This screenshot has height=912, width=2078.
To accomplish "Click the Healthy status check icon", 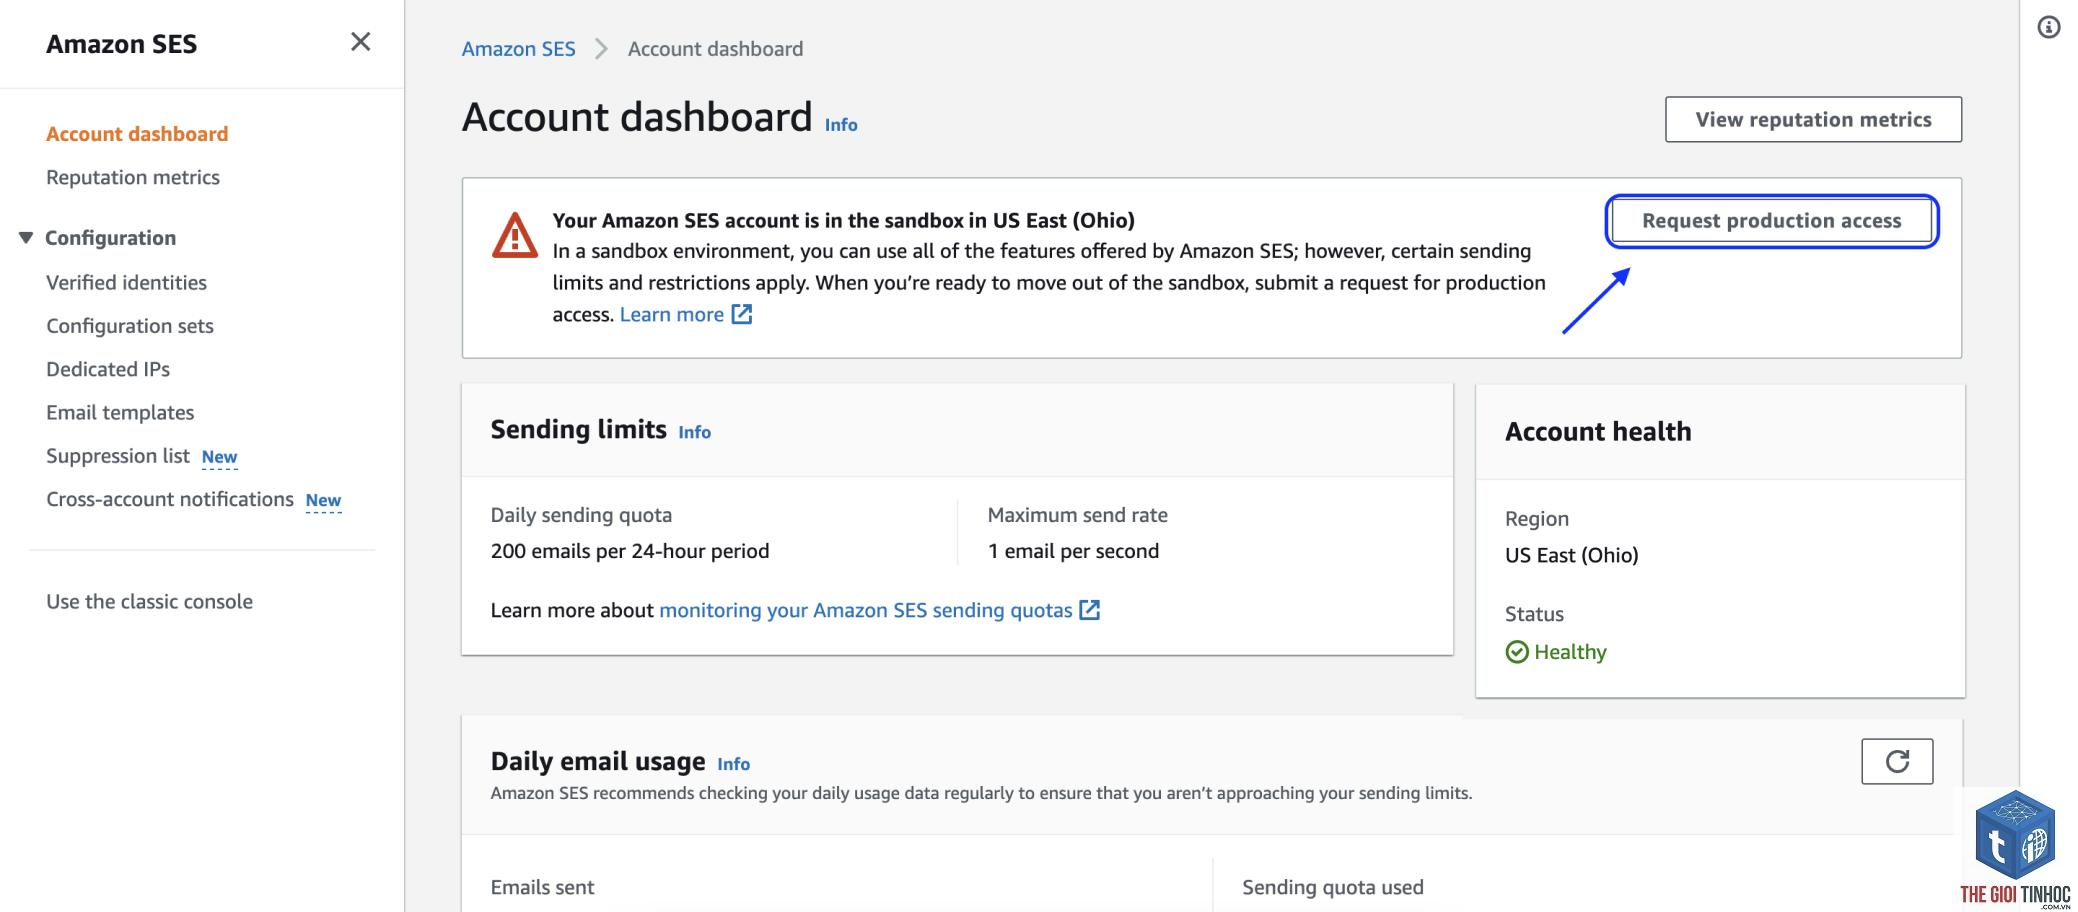I will [x=1517, y=652].
